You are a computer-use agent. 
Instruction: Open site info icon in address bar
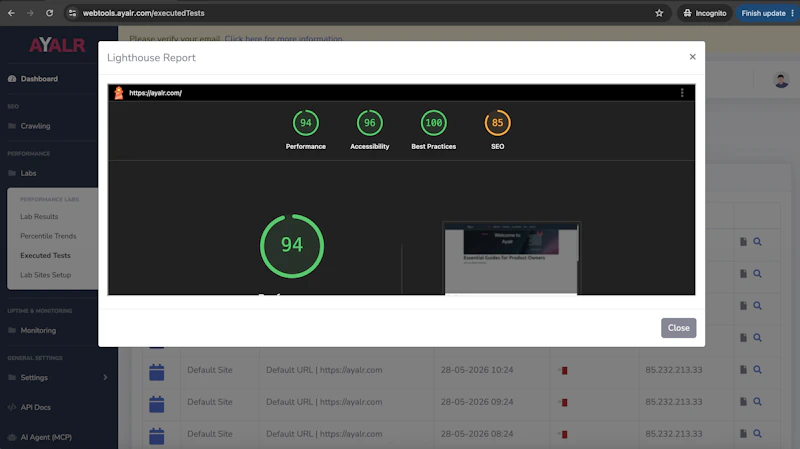coord(72,13)
